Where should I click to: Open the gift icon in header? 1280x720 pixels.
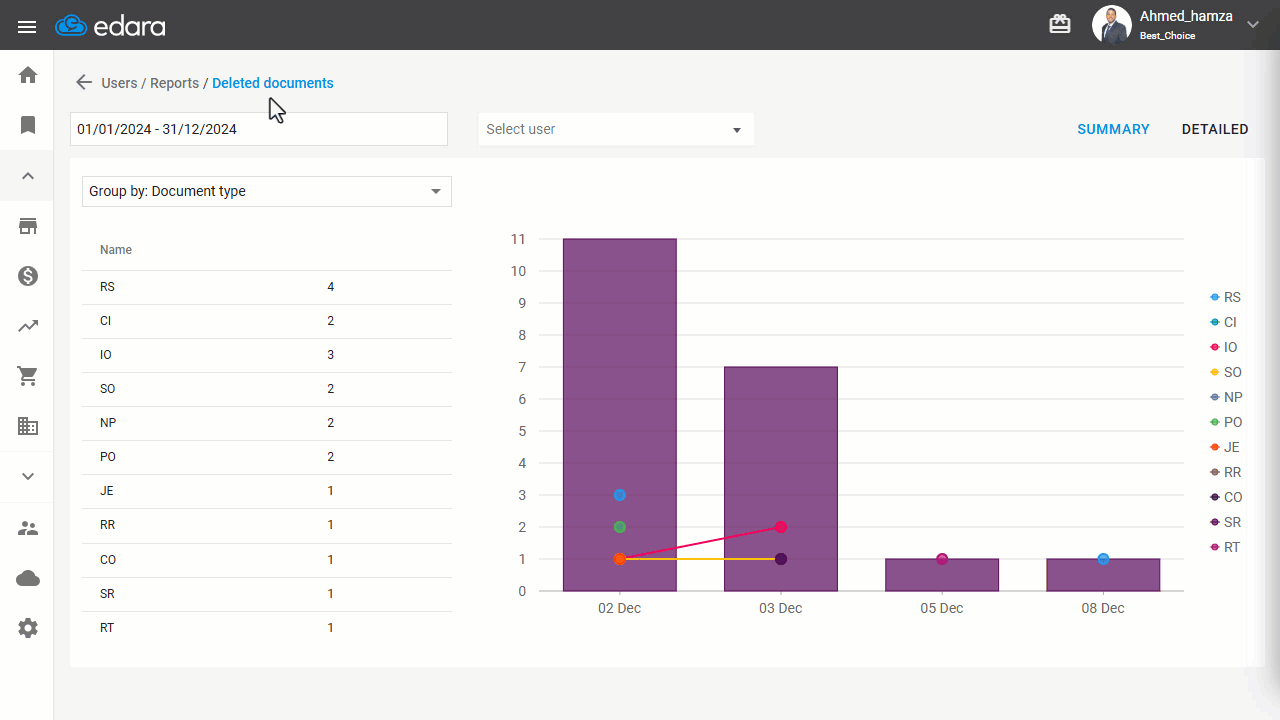click(1060, 24)
